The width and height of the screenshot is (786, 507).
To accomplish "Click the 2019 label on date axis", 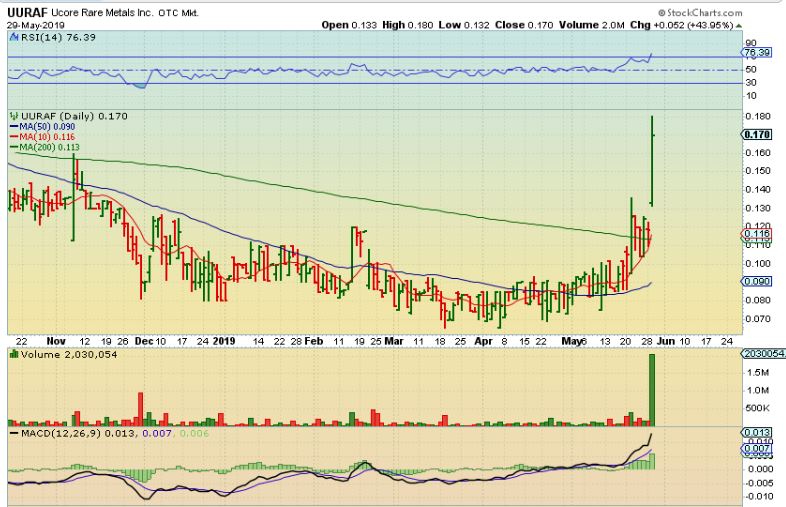I will [x=222, y=340].
